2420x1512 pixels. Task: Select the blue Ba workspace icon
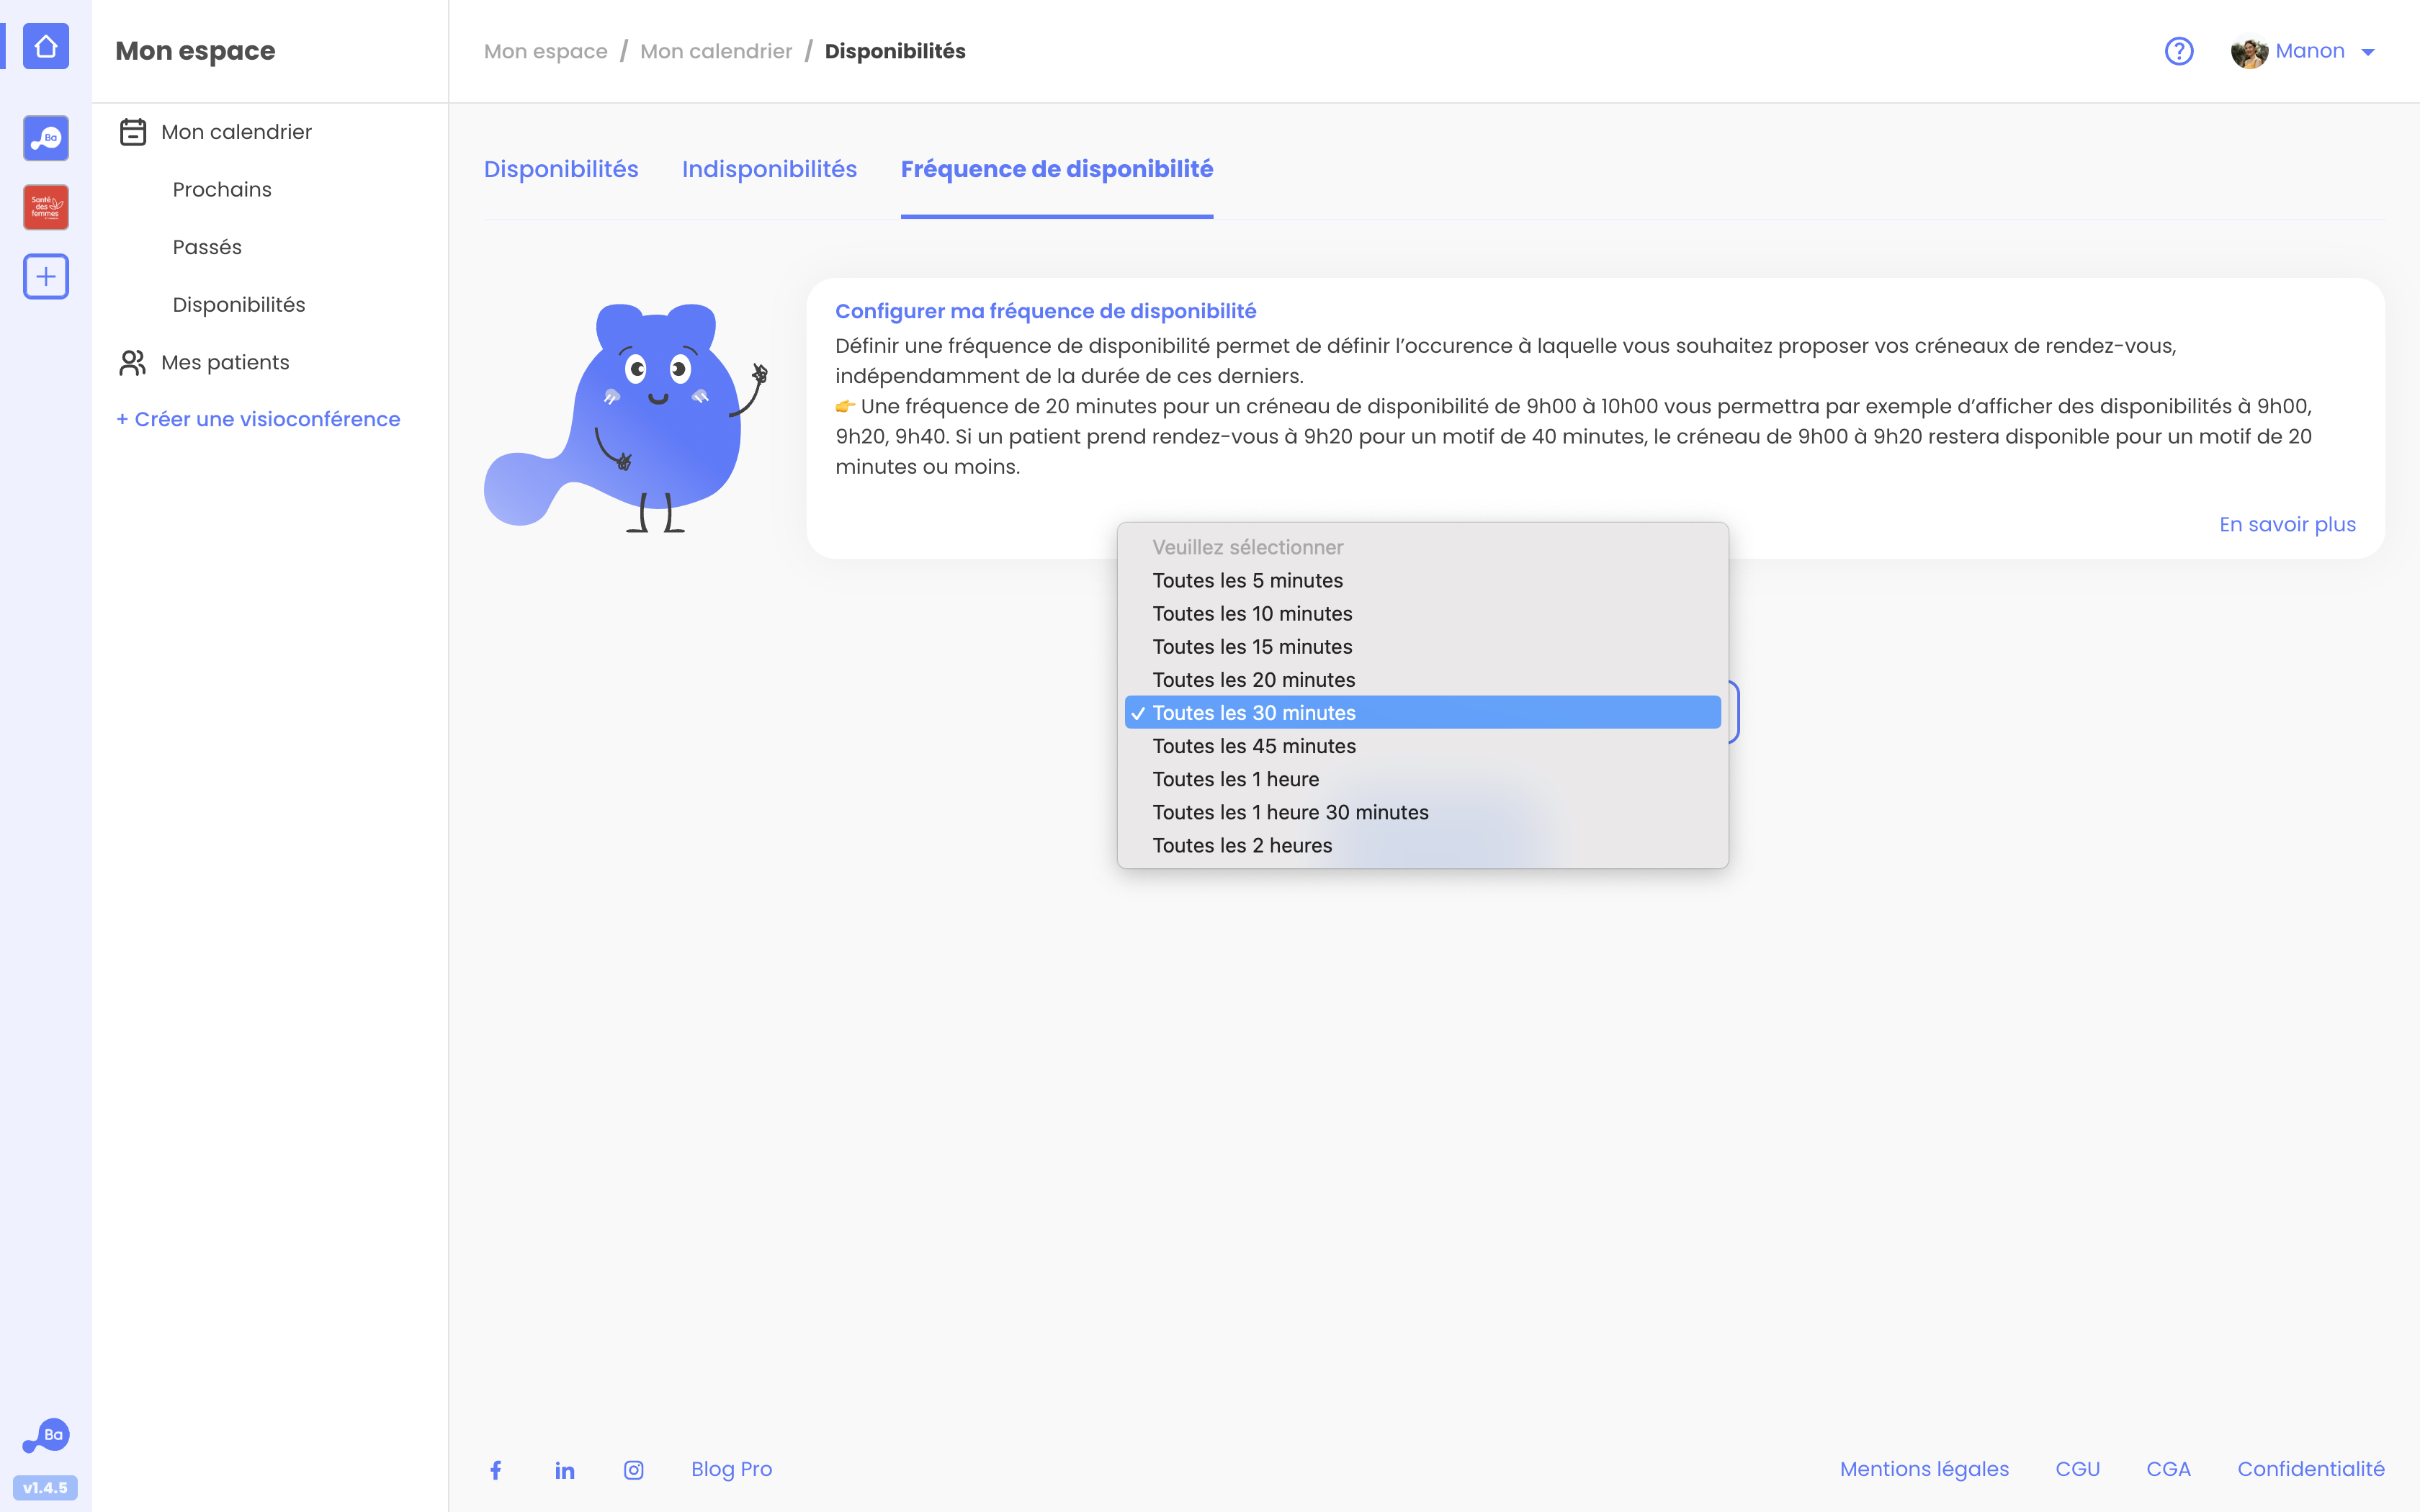[x=46, y=138]
